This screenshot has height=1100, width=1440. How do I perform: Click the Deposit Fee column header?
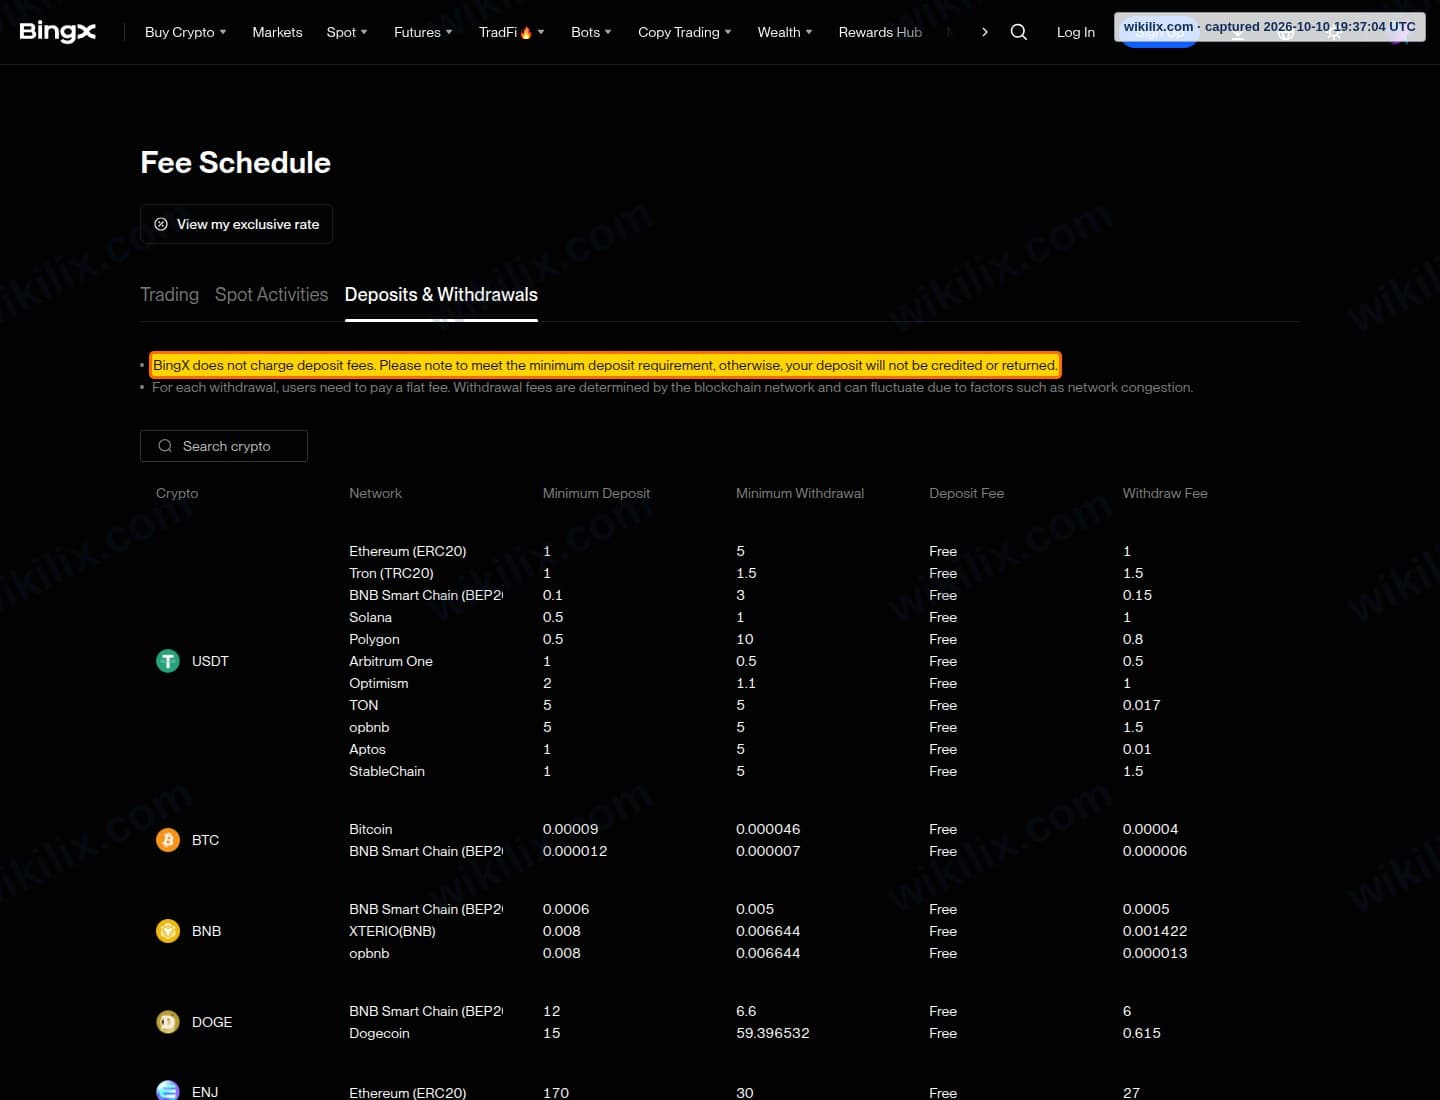(966, 493)
